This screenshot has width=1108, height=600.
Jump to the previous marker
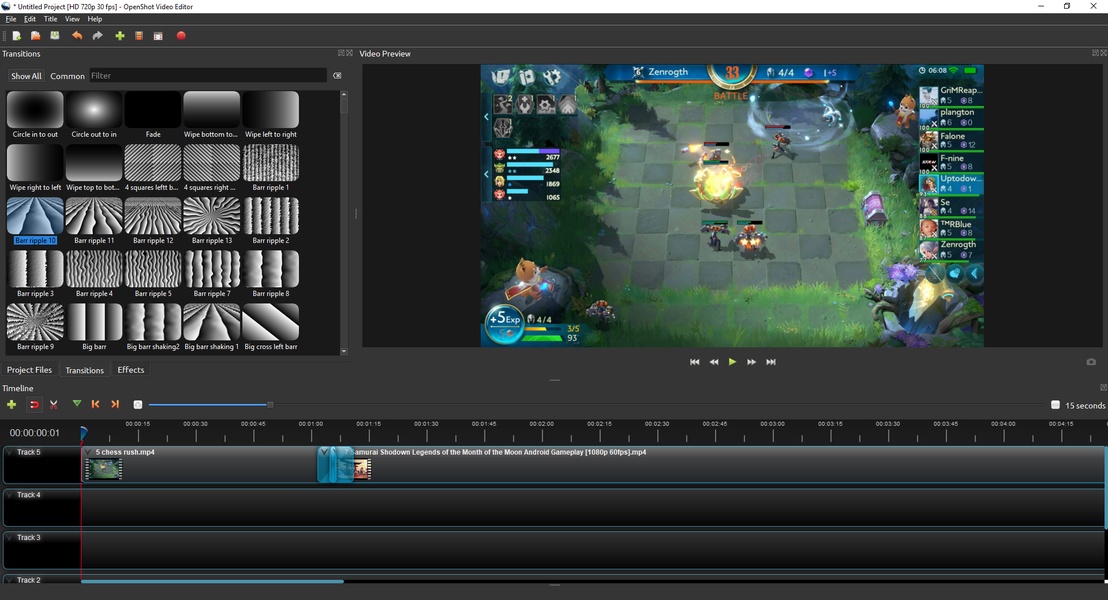[96, 404]
